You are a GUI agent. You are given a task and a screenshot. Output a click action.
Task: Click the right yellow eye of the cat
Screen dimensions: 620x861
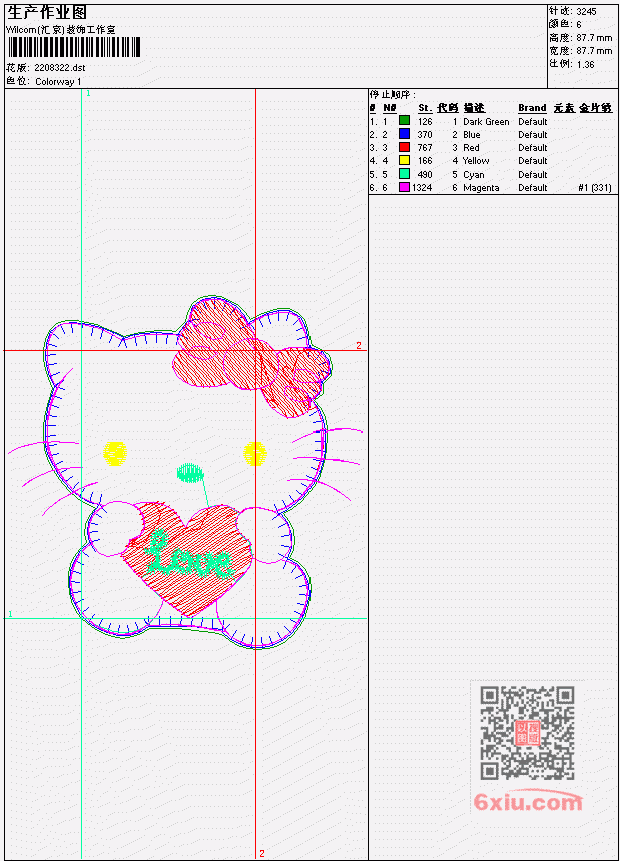254,454
